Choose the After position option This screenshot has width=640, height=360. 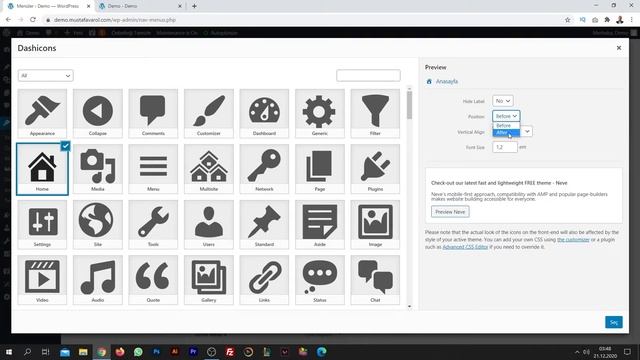(506, 133)
